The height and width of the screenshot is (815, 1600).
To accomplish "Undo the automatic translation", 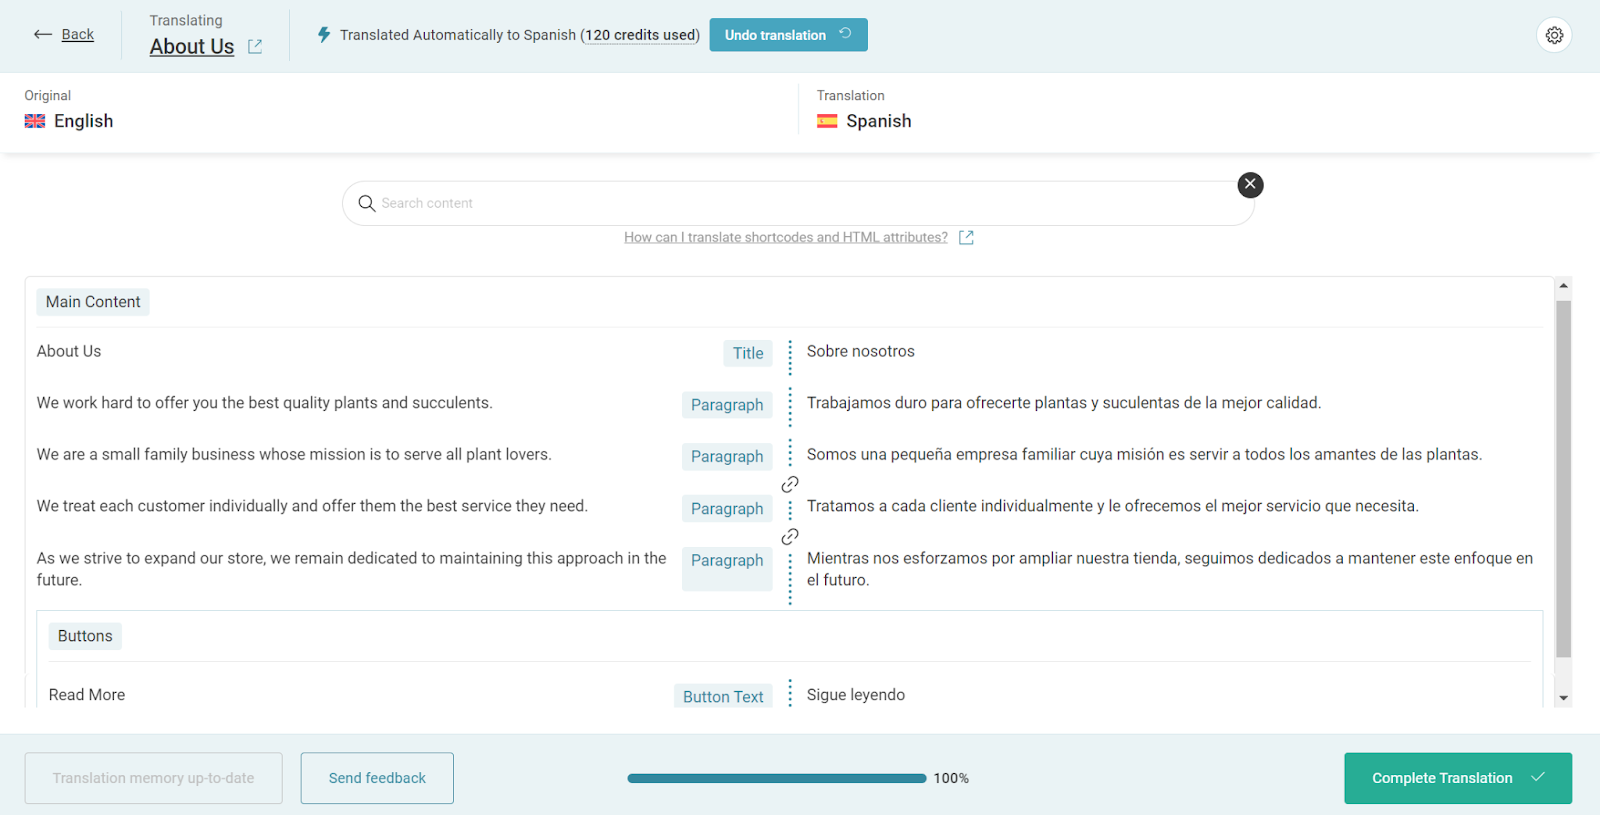I will (x=788, y=35).
